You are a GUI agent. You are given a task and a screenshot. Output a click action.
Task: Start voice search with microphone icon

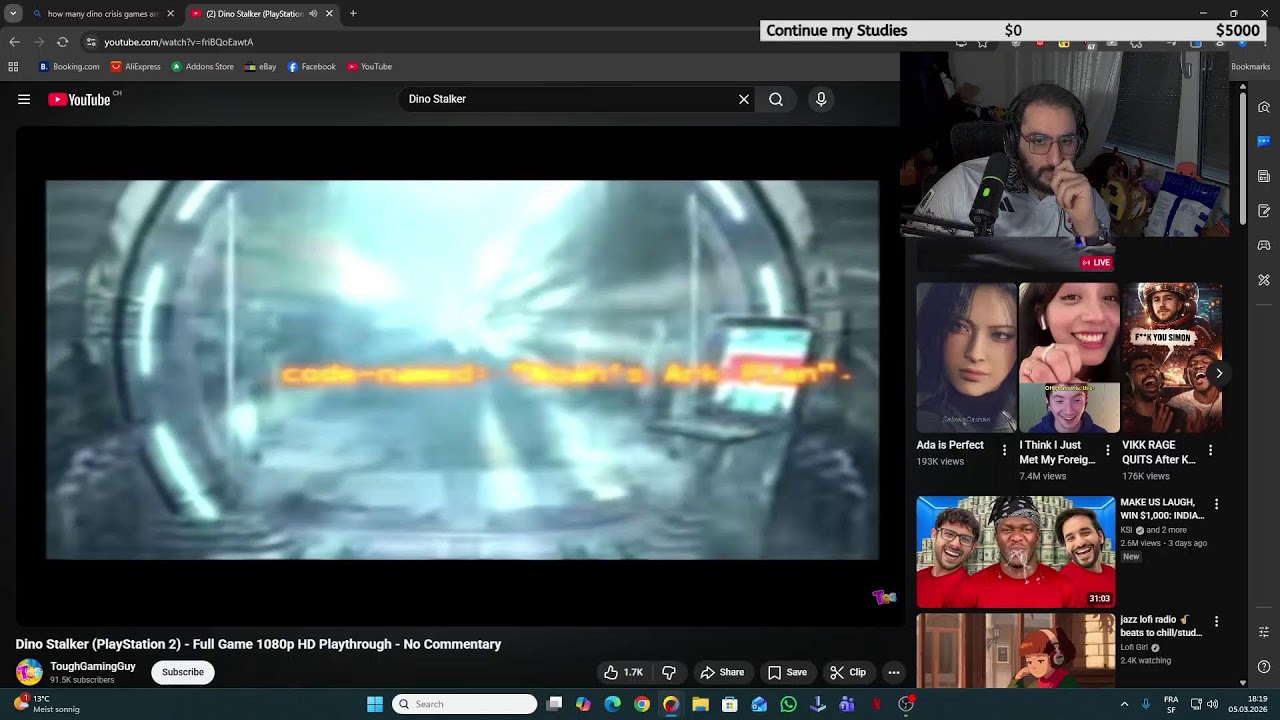[821, 99]
